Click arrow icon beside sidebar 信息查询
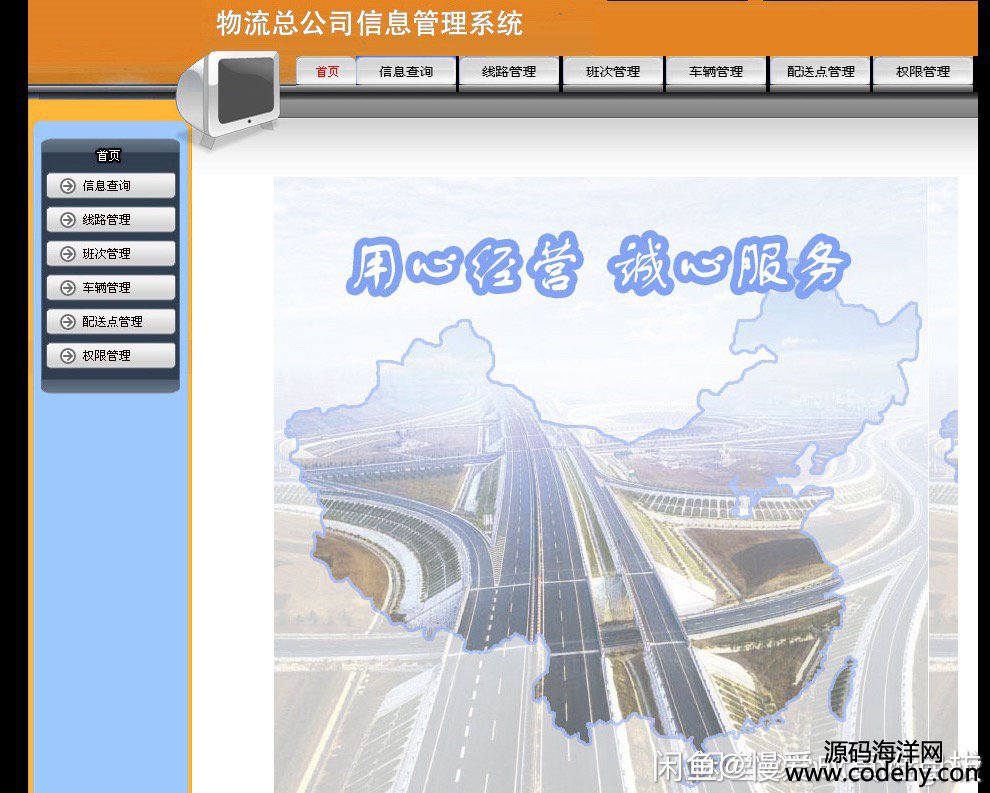This screenshot has height=793, width=990. pyautogui.click(x=68, y=186)
